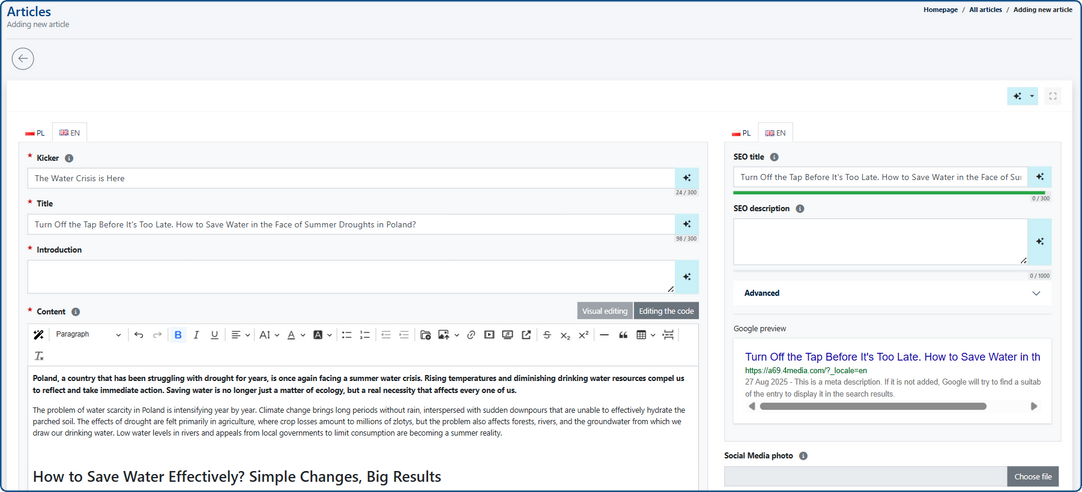
Task: Open the insert table dropdown
Action: click(646, 335)
